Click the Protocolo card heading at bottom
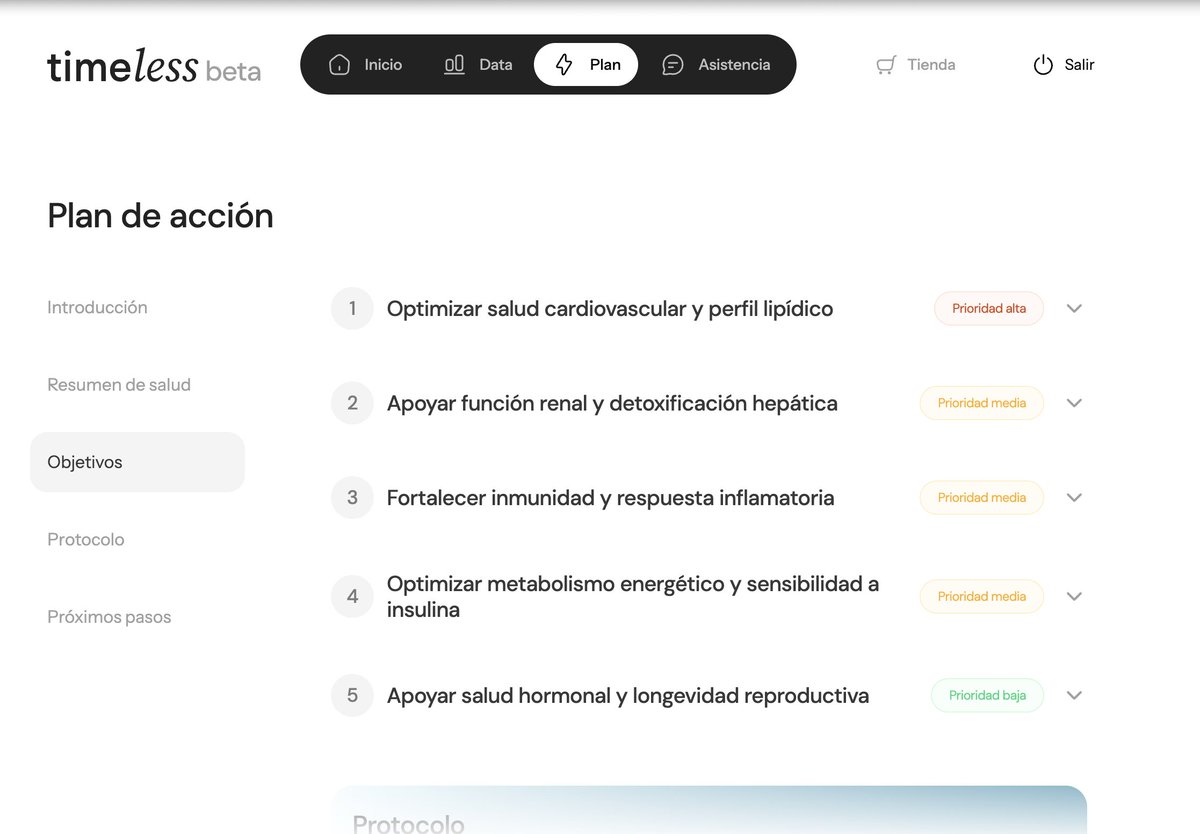The width and height of the screenshot is (1200, 834). (x=408, y=823)
